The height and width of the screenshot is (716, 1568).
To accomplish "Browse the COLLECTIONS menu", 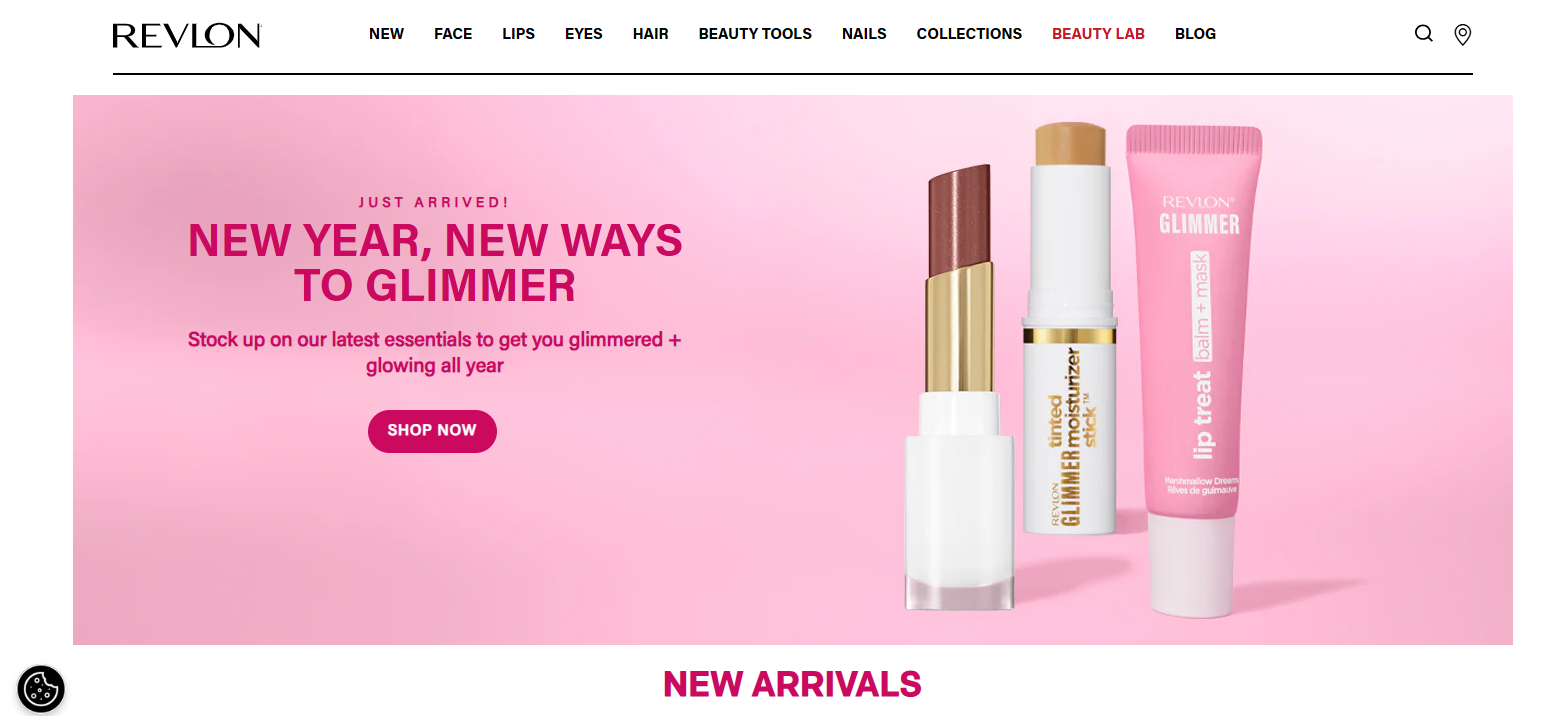I will click(x=969, y=34).
